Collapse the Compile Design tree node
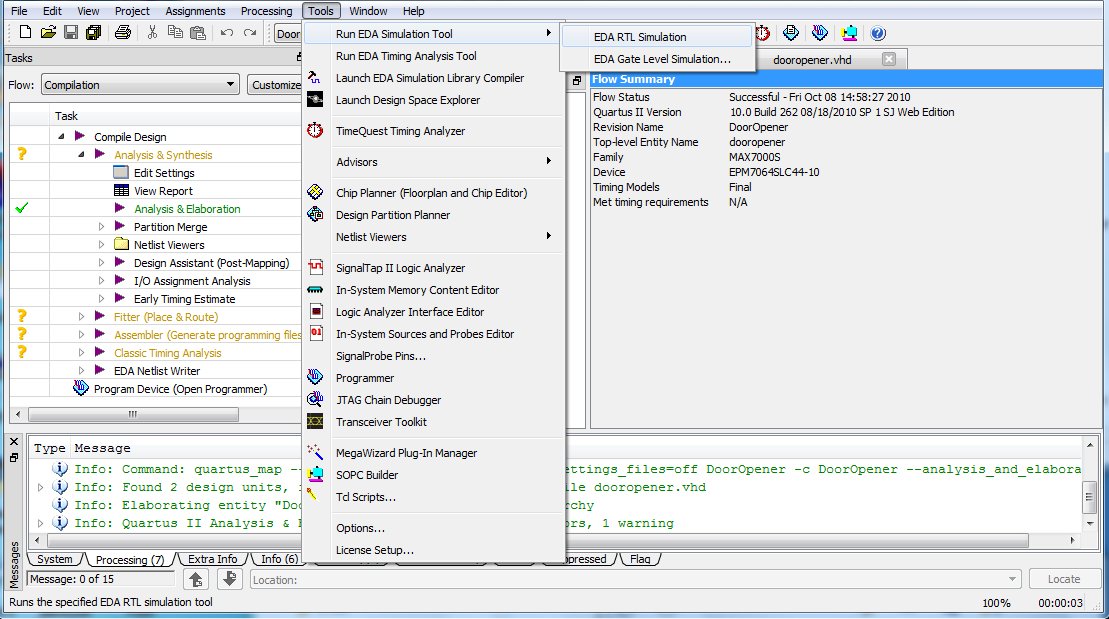This screenshot has height=619, width=1109. (62, 136)
